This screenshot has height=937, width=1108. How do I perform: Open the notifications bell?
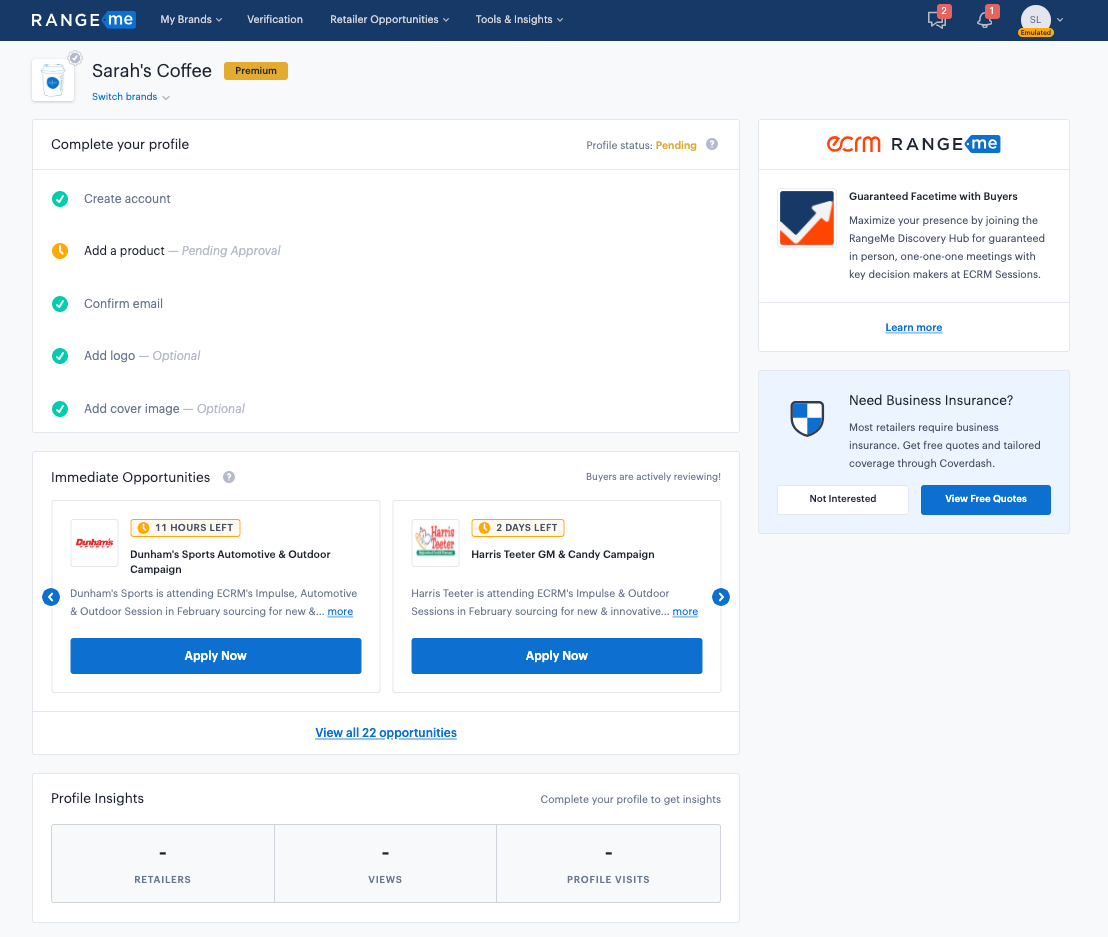coord(985,20)
